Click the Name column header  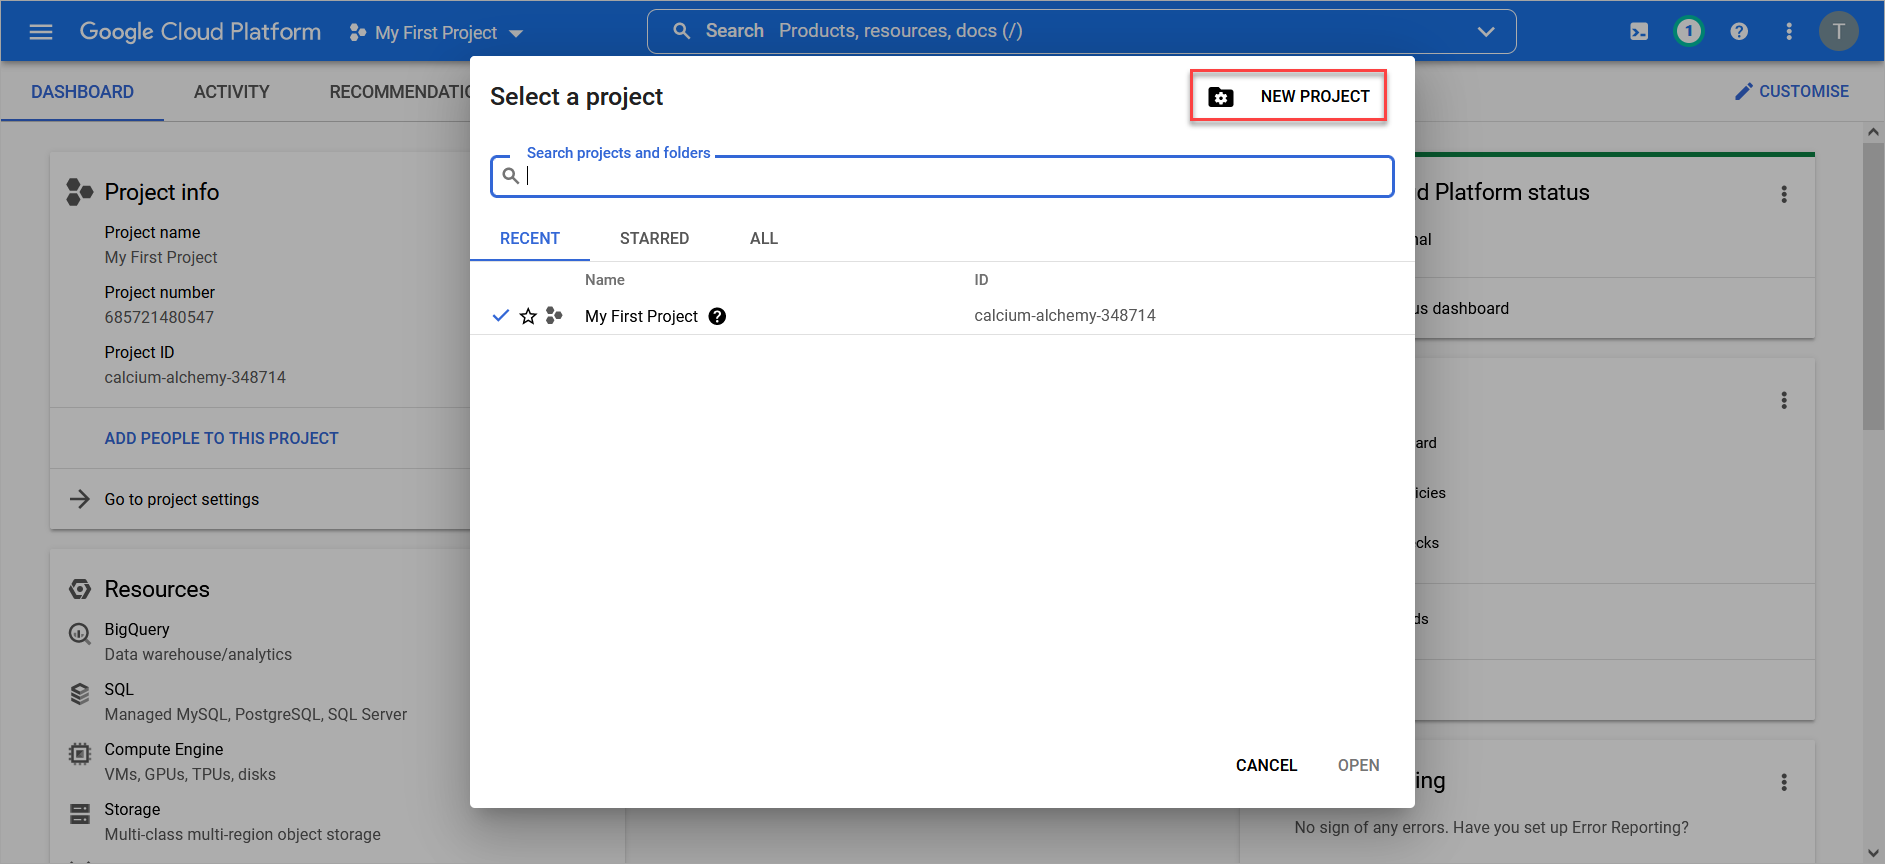click(x=605, y=280)
